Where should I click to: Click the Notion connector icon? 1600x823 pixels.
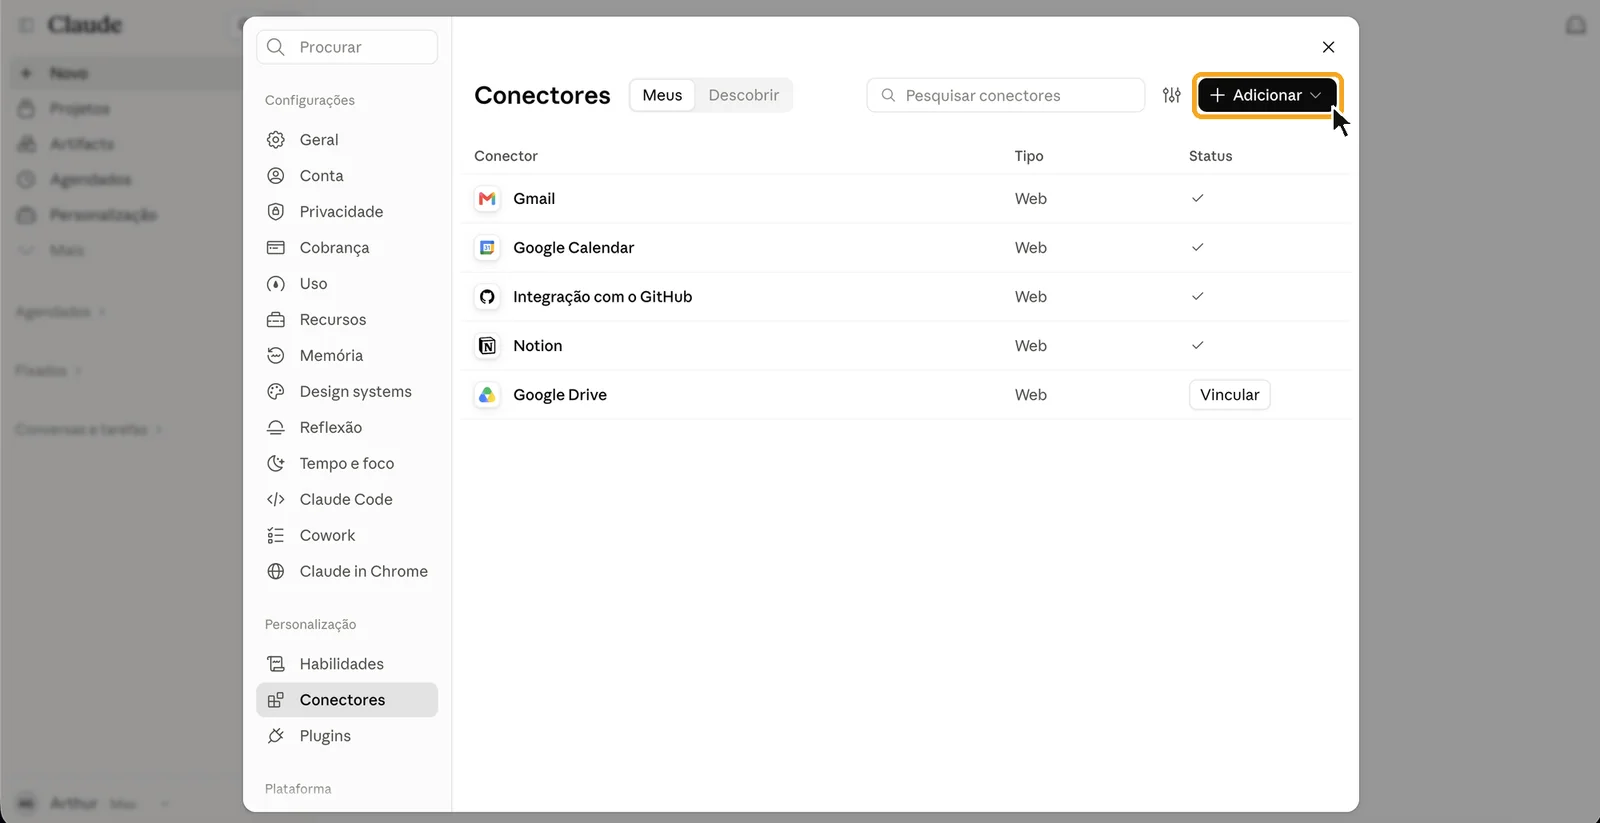[x=487, y=346]
